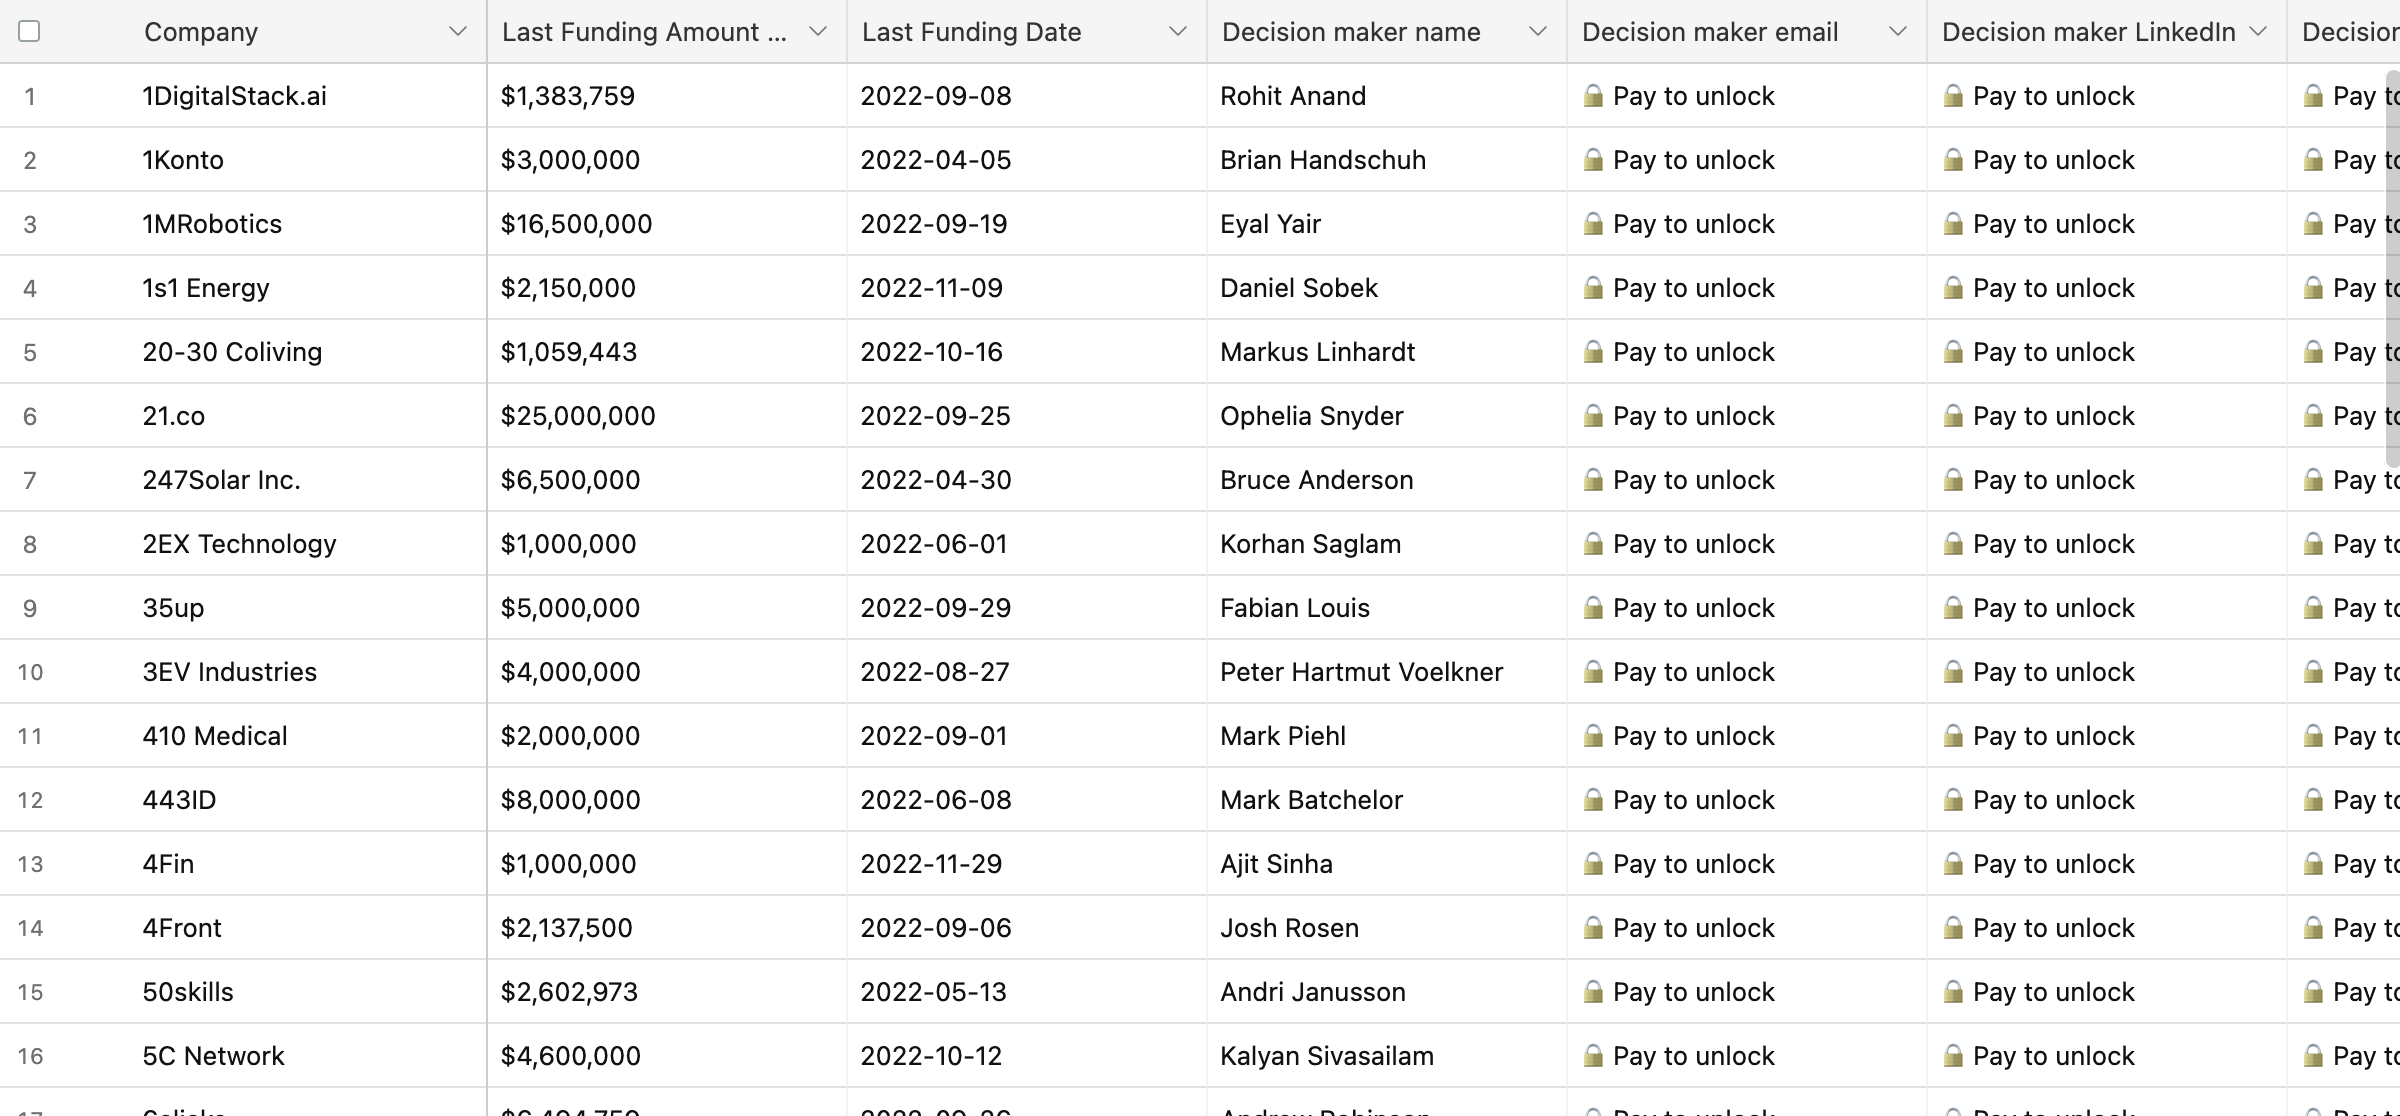
Task: Click the Decision maker email header label
Action: 1710,32
